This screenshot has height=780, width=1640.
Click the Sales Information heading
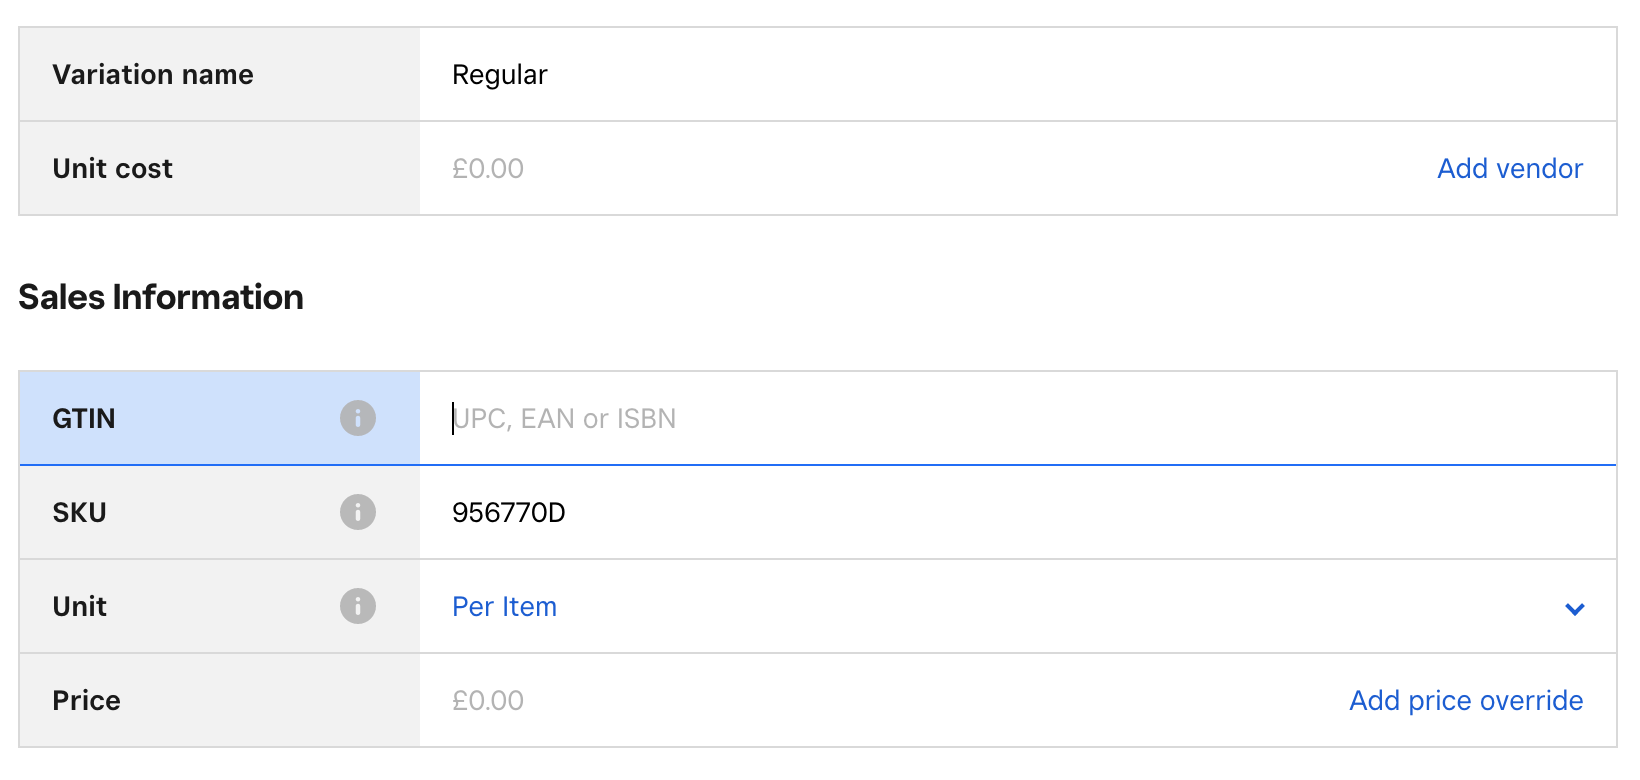(x=161, y=296)
